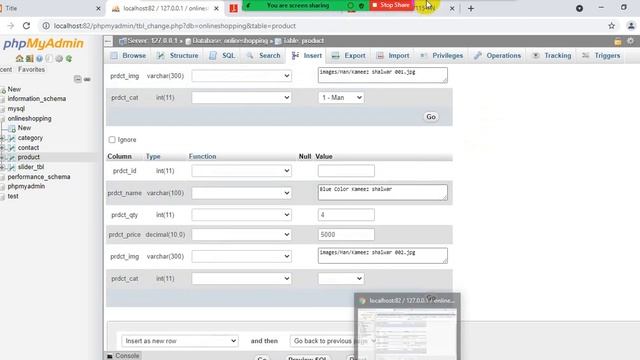Collapse all navigation tree icon
The height and width of the screenshot is (360, 640).
[x=78, y=79]
